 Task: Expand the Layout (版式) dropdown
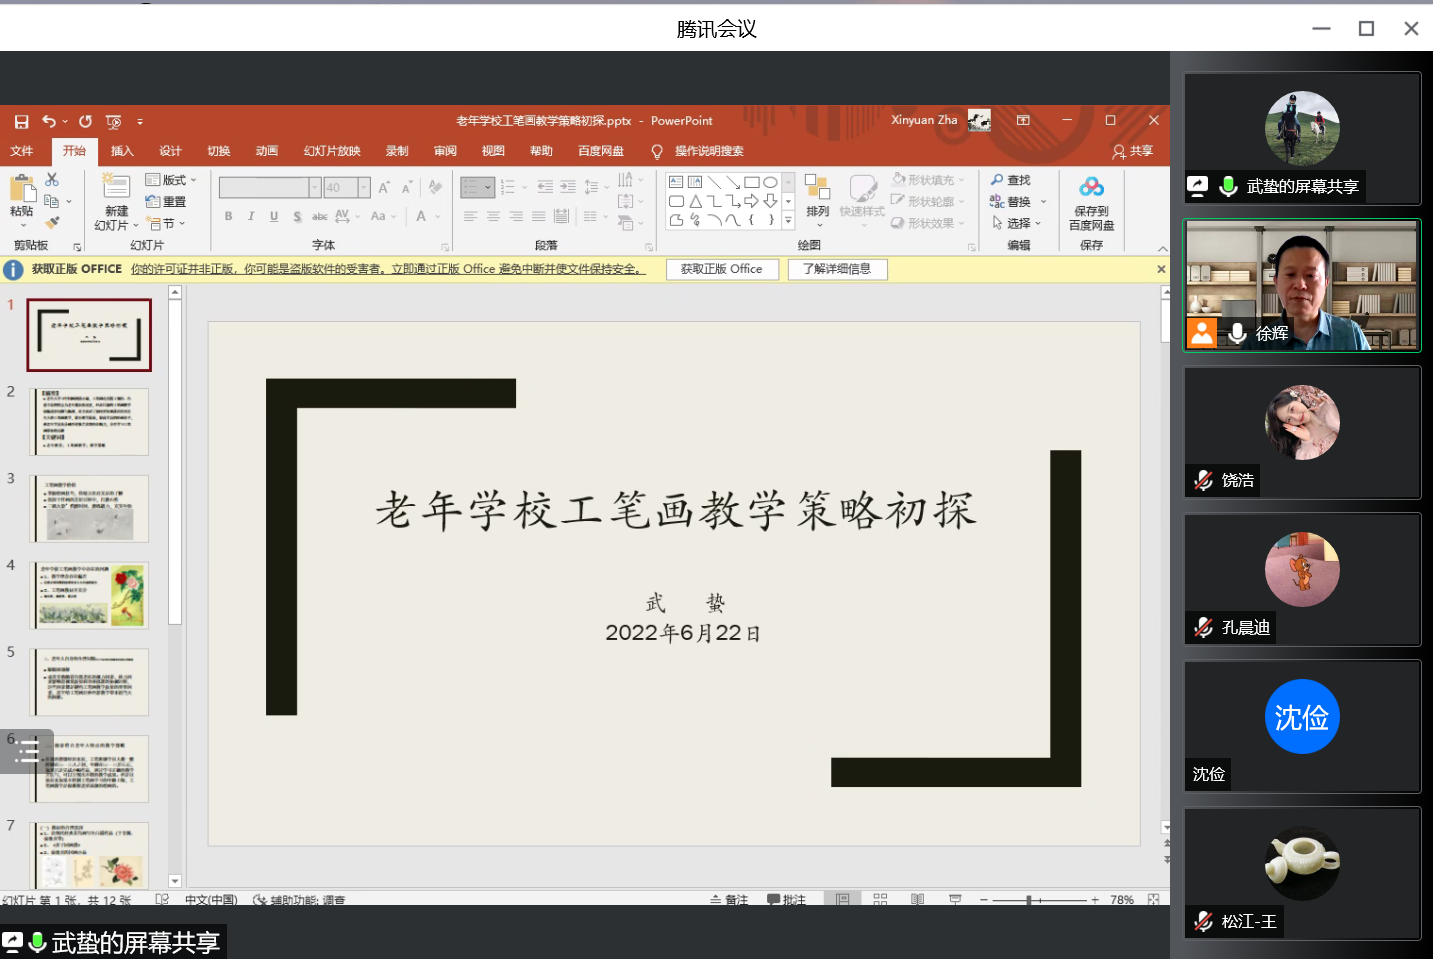[x=171, y=180]
